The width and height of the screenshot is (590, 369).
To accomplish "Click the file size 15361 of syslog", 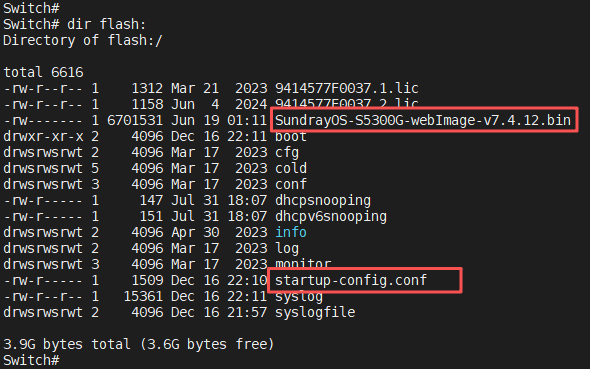I will pyautogui.click(x=143, y=296).
